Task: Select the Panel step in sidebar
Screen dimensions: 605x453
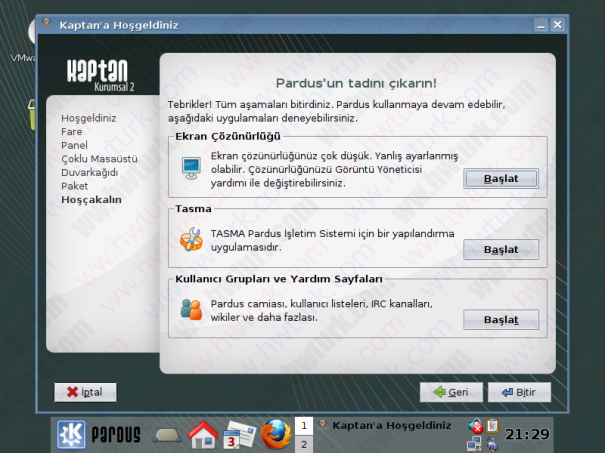Action: [74, 145]
